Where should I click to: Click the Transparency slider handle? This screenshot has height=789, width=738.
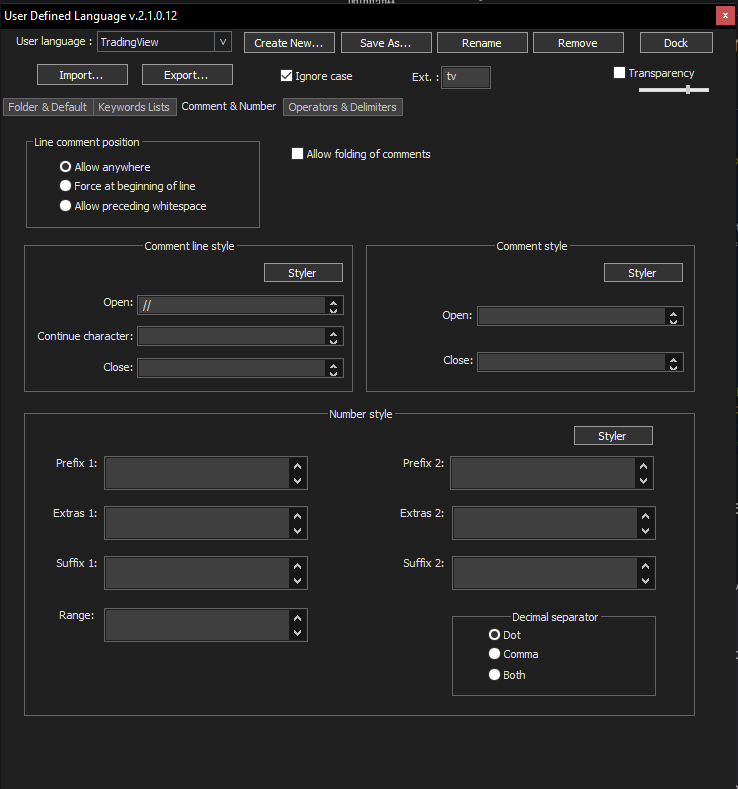(688, 90)
